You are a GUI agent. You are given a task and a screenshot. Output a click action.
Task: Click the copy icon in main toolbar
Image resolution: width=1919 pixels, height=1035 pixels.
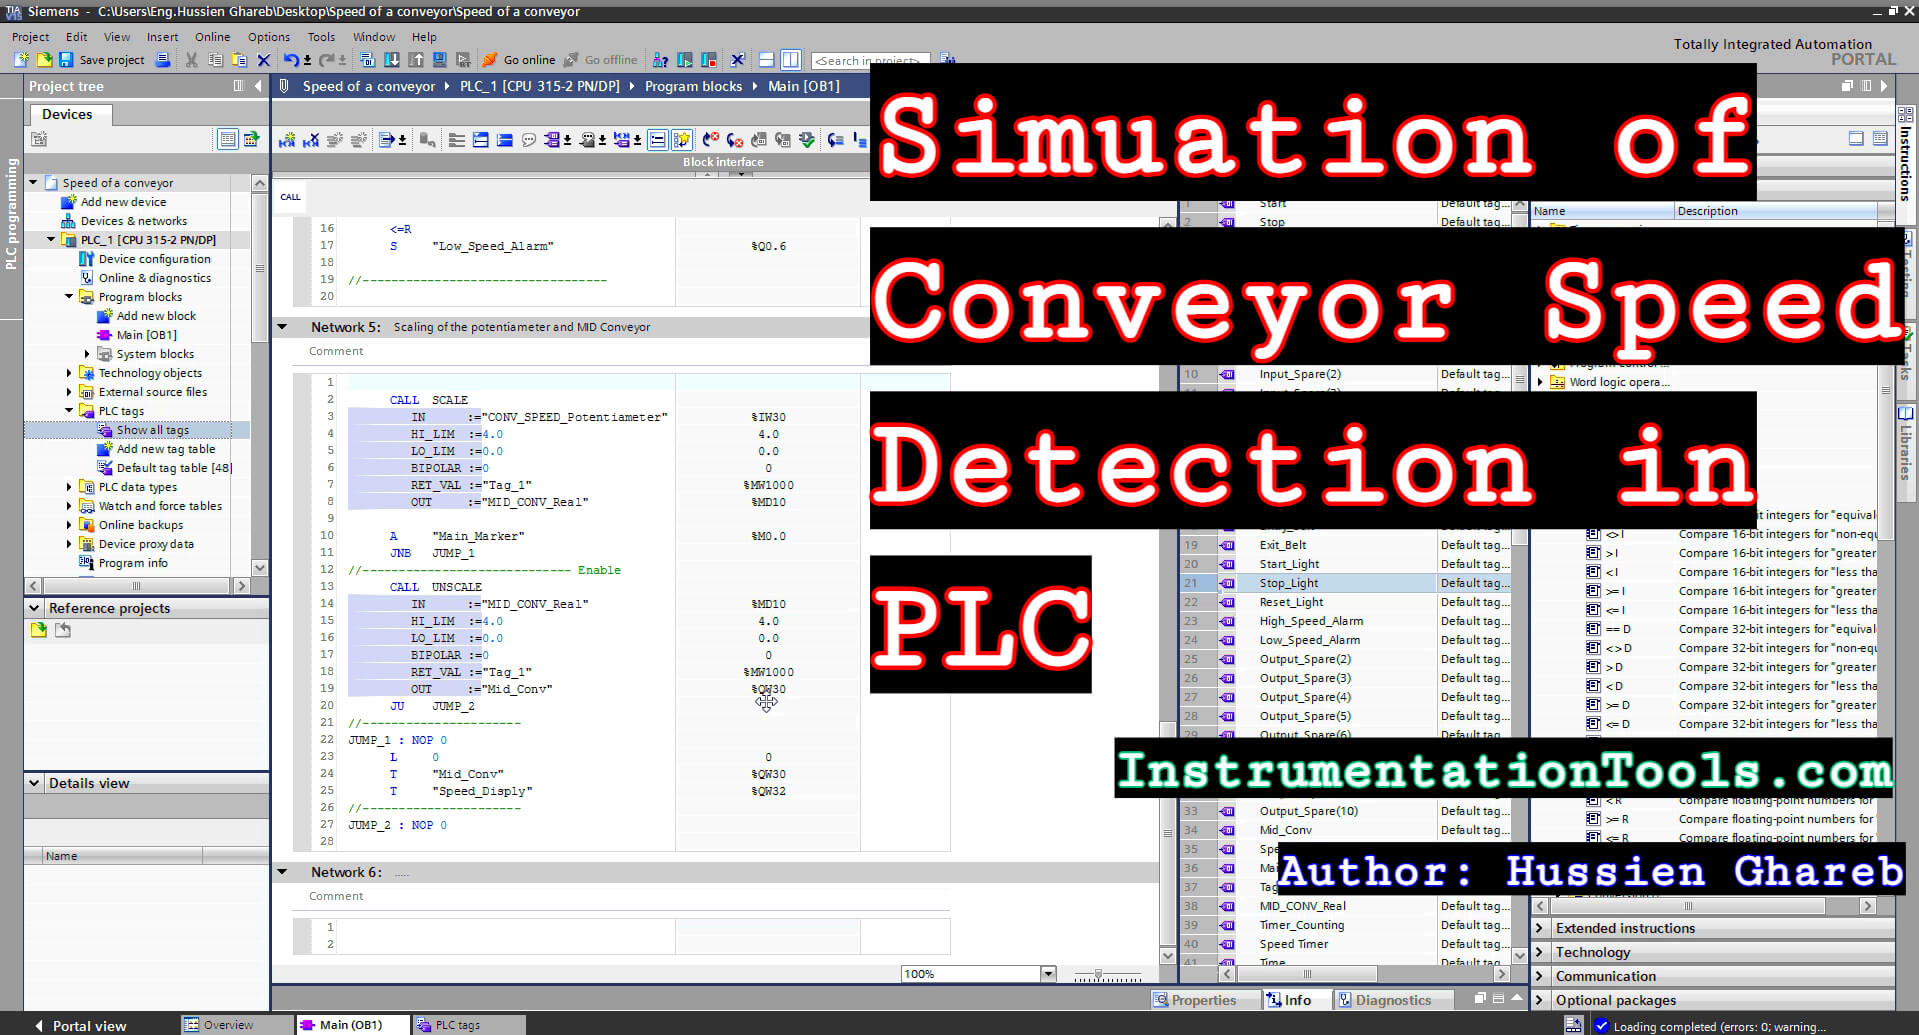point(215,60)
